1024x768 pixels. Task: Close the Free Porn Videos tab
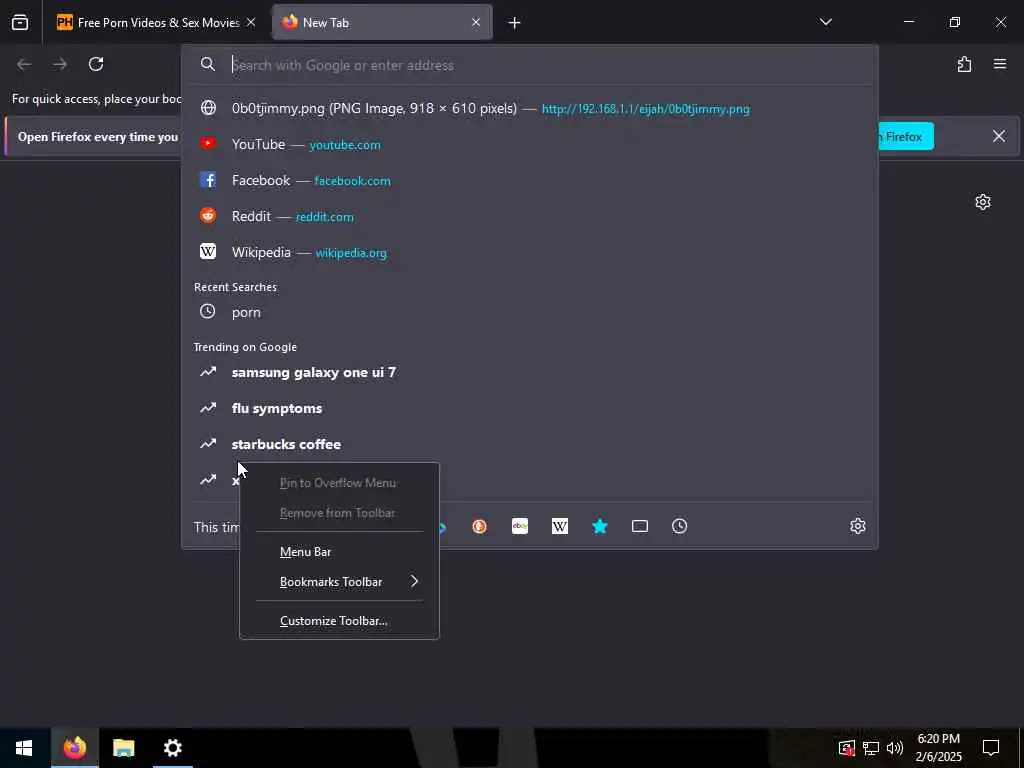251,23
